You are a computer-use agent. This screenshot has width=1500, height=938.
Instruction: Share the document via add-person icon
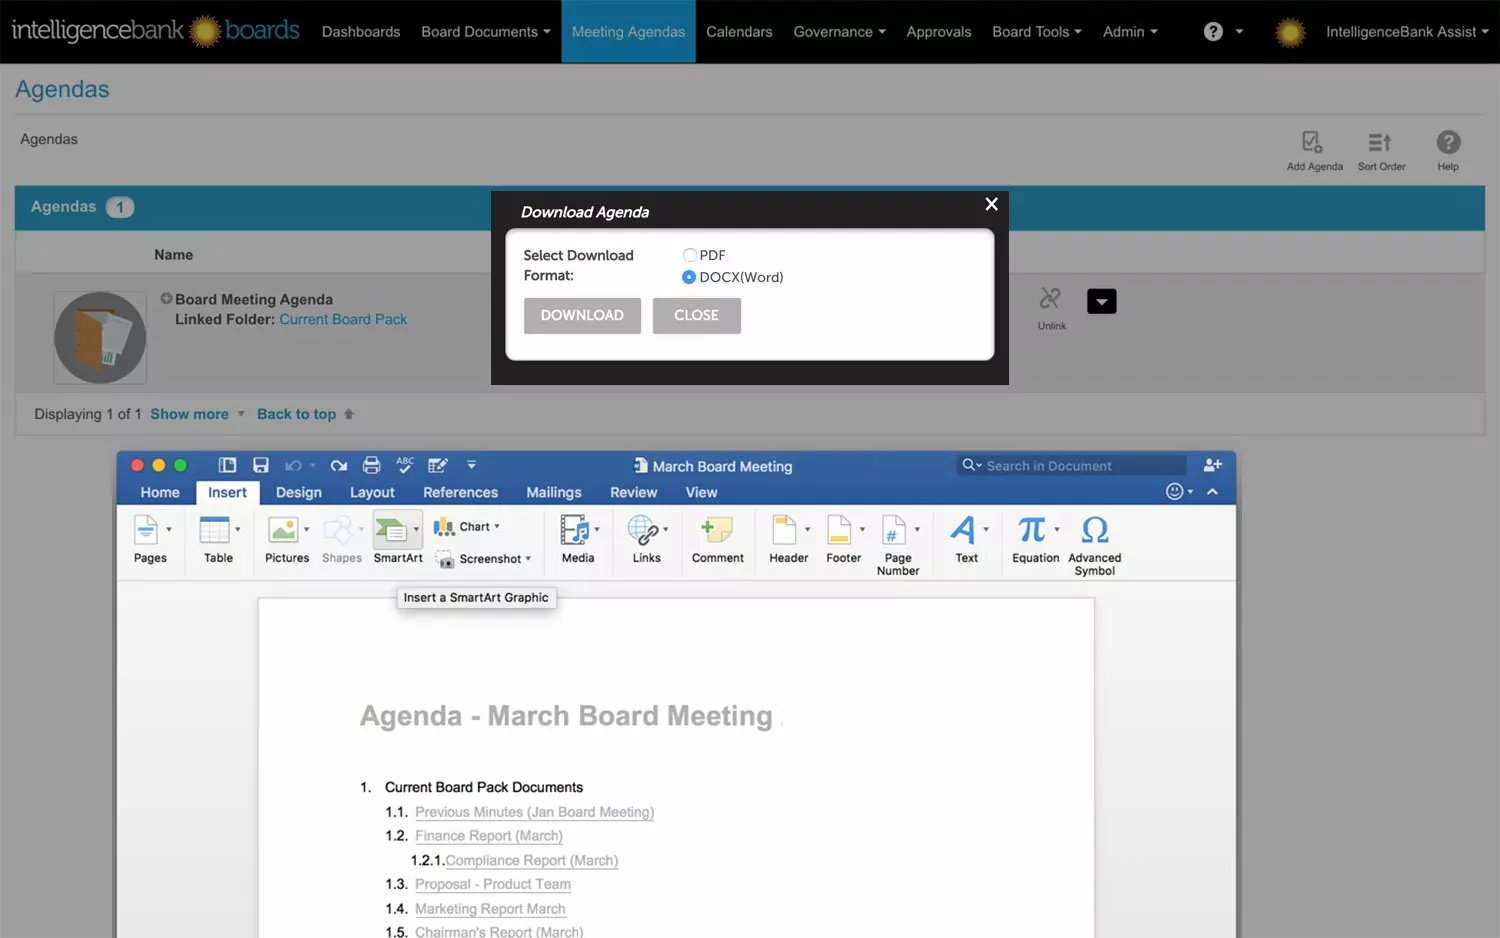coord(1213,465)
